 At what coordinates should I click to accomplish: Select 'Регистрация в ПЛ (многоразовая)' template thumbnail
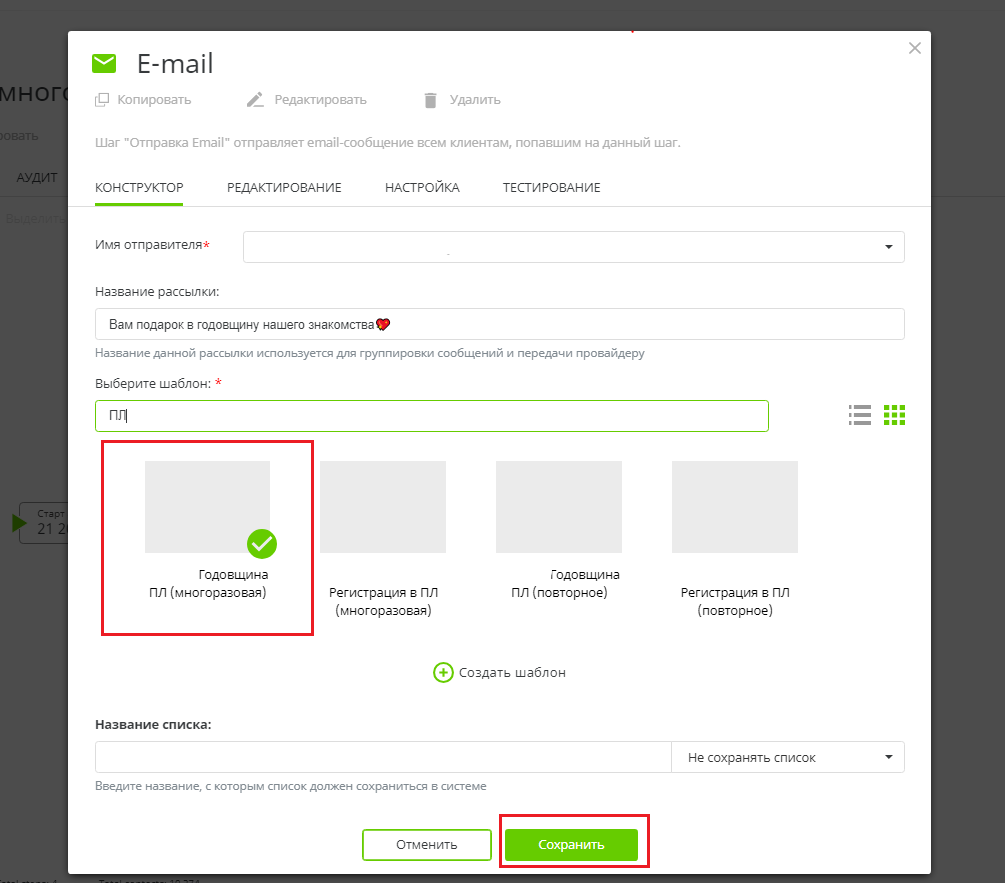383,507
